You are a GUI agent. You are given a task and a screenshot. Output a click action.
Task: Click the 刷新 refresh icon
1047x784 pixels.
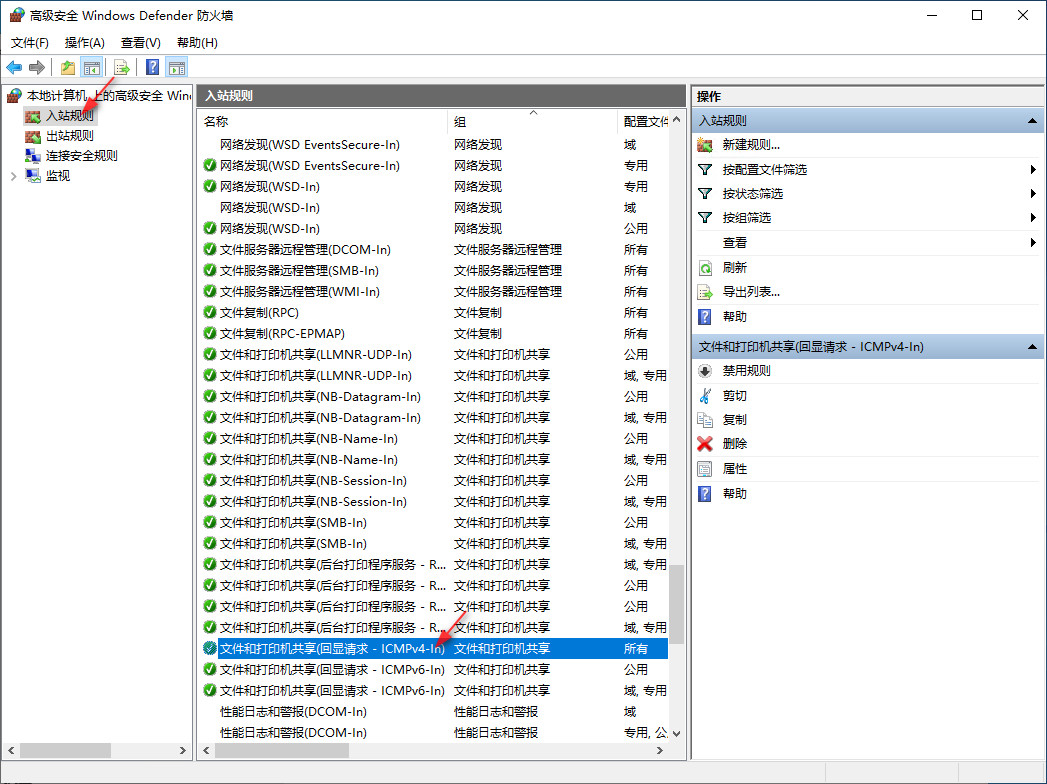(x=705, y=268)
